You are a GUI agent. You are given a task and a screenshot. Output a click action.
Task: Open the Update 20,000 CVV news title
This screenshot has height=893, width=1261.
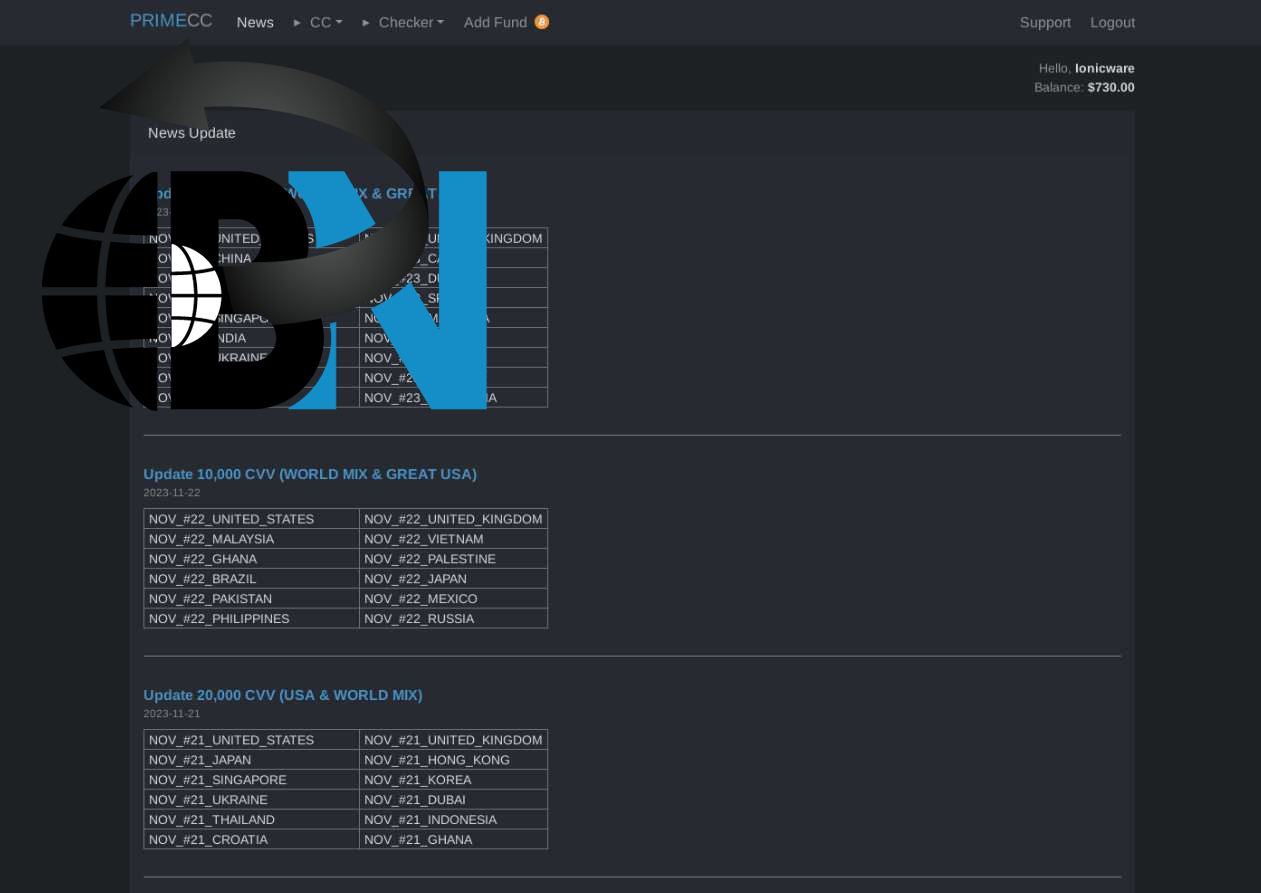point(283,695)
